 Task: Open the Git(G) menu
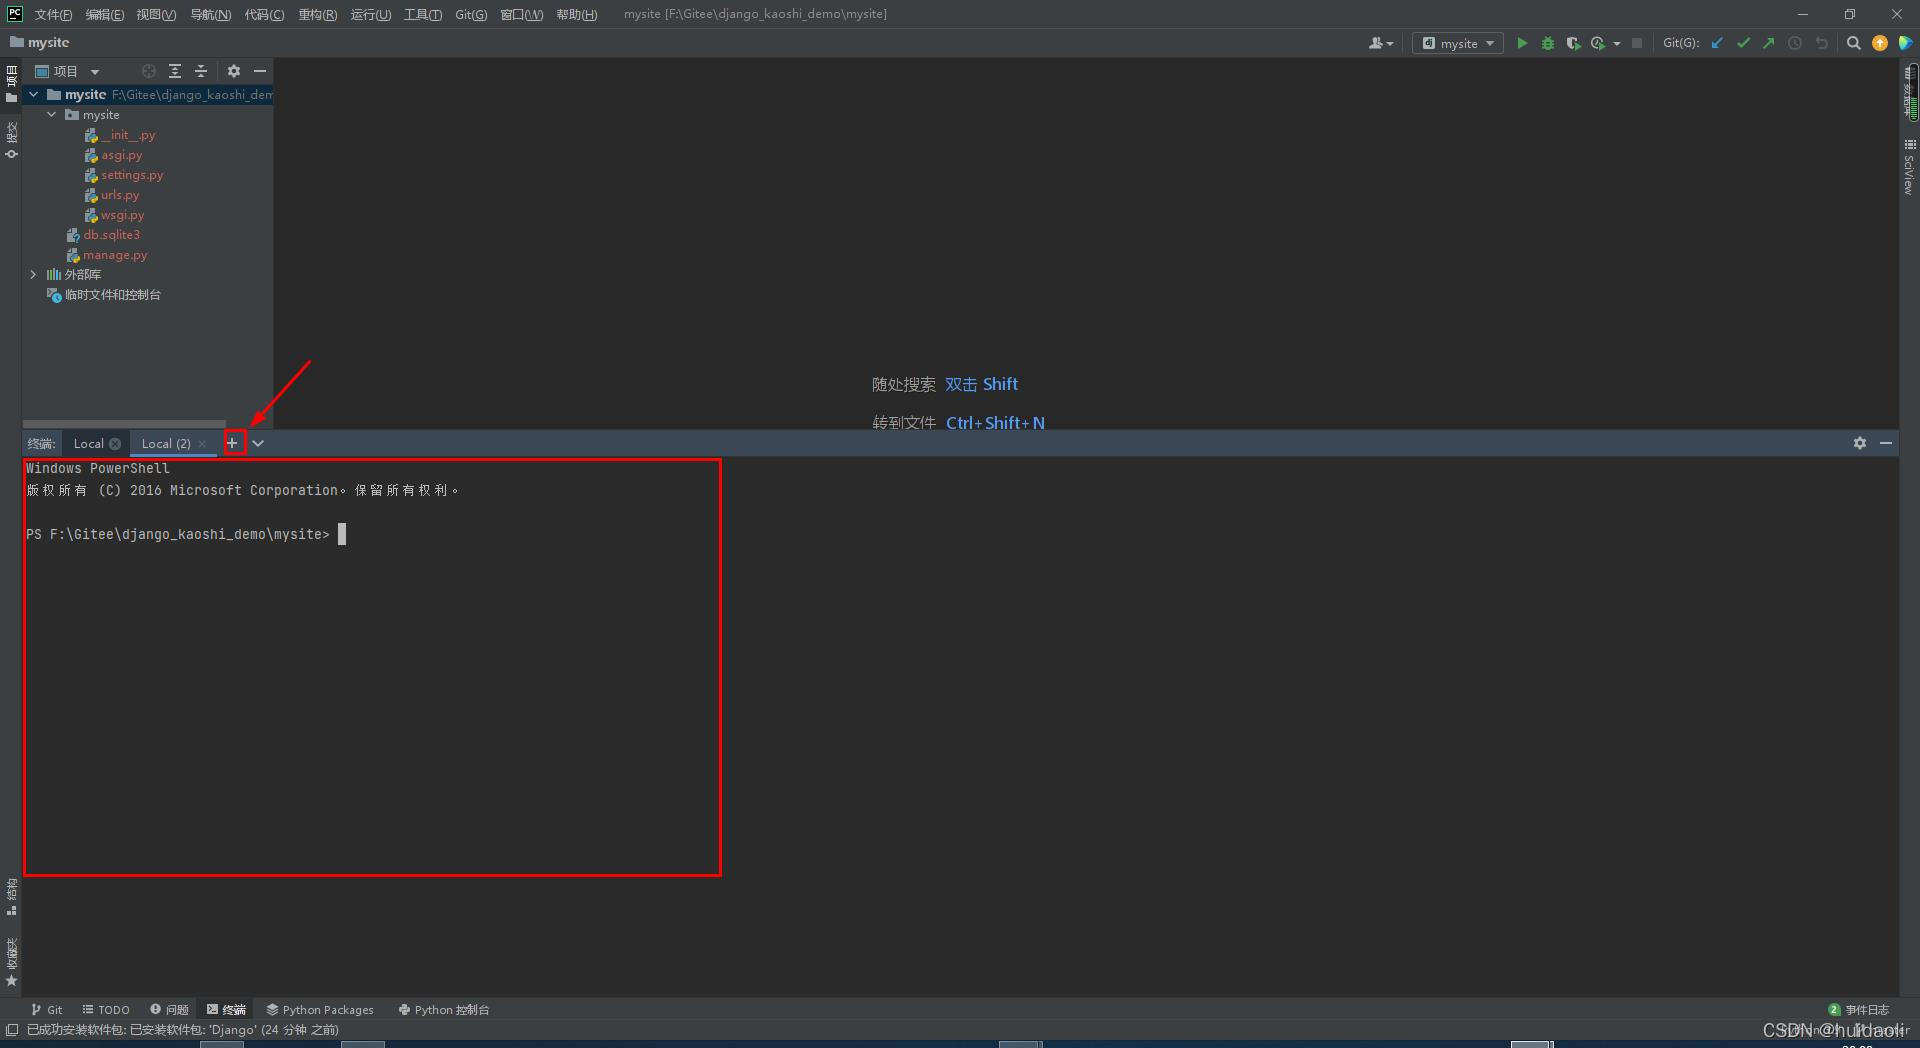471,14
